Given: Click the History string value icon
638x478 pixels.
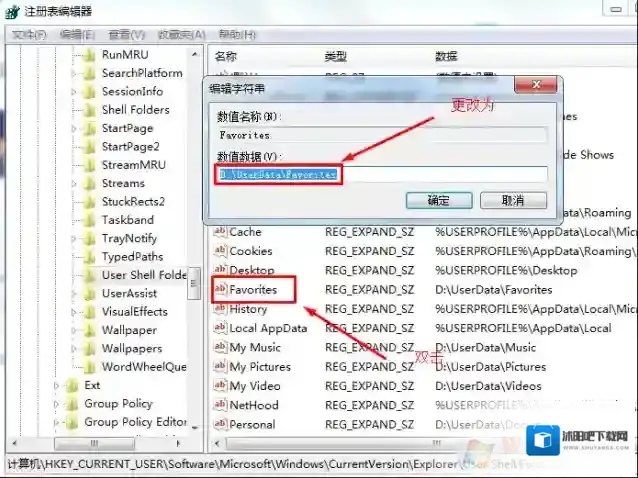Looking at the screenshot, I should 220,308.
